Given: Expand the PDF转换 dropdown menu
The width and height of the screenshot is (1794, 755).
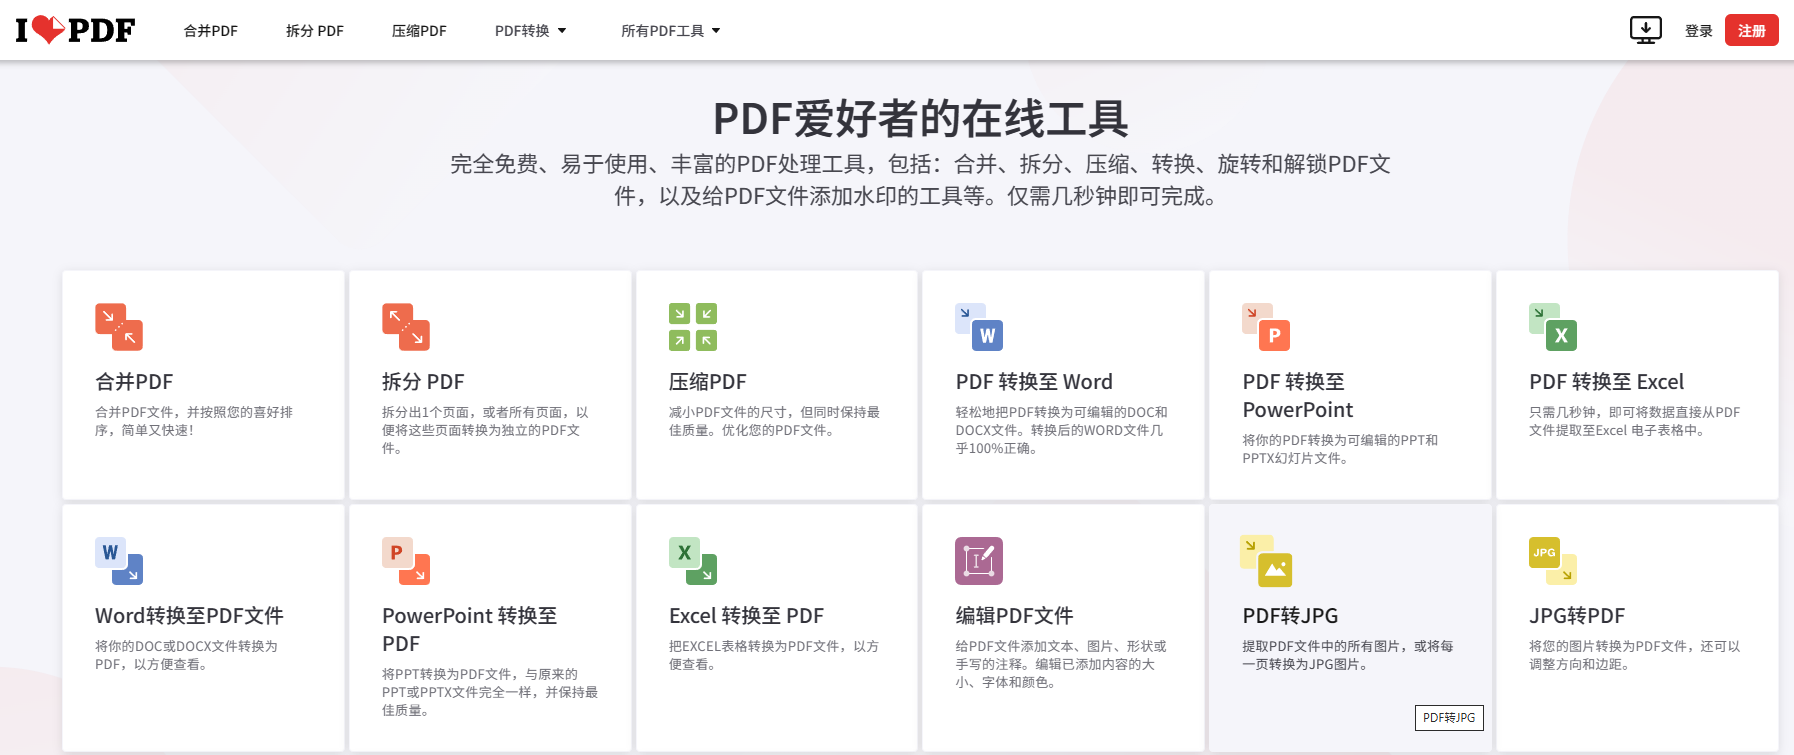Looking at the screenshot, I should tap(530, 31).
